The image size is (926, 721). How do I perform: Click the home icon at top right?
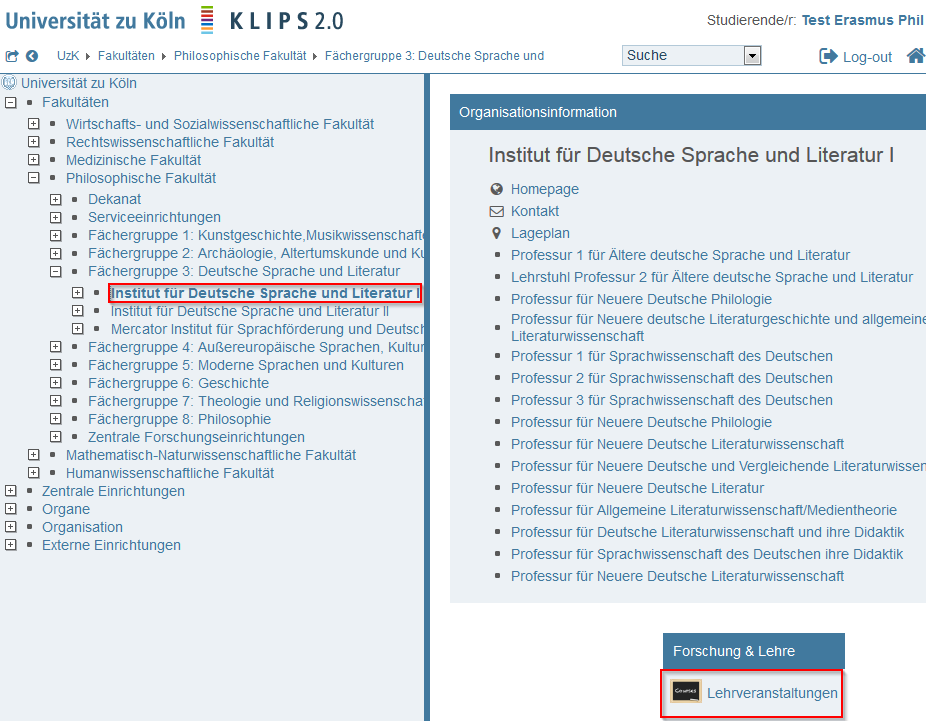pyautogui.click(x=917, y=56)
